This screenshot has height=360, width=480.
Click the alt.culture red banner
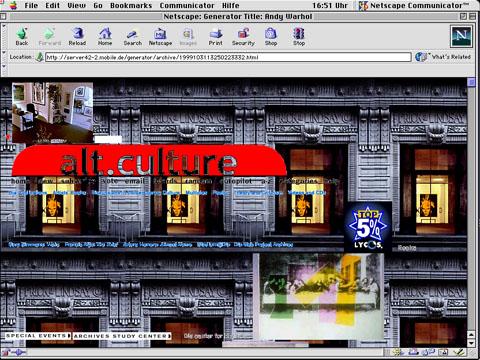pos(149,161)
